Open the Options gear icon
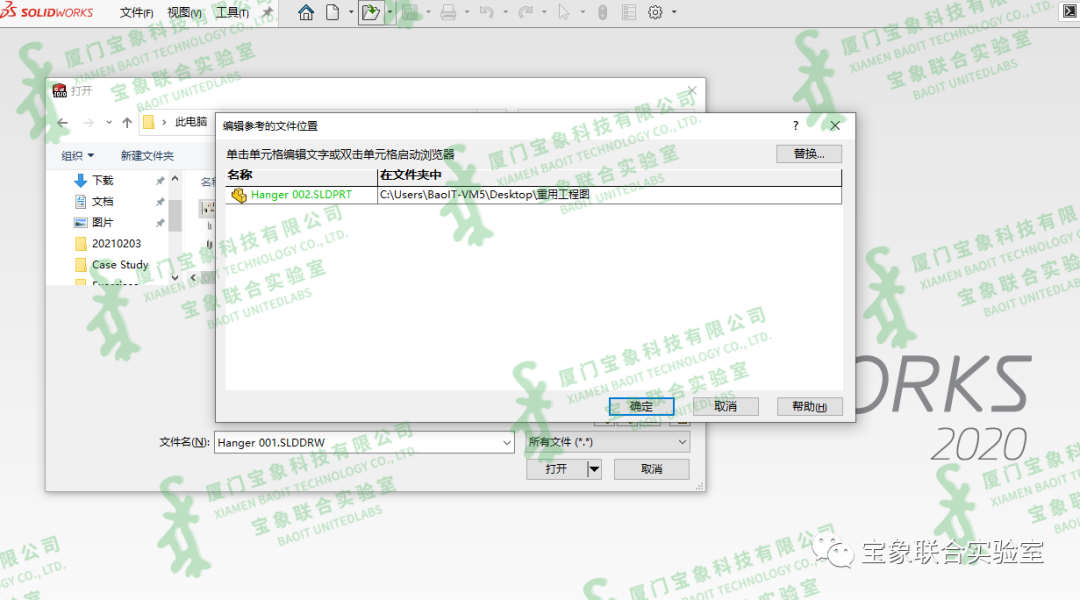The height and width of the screenshot is (600, 1080). point(655,12)
